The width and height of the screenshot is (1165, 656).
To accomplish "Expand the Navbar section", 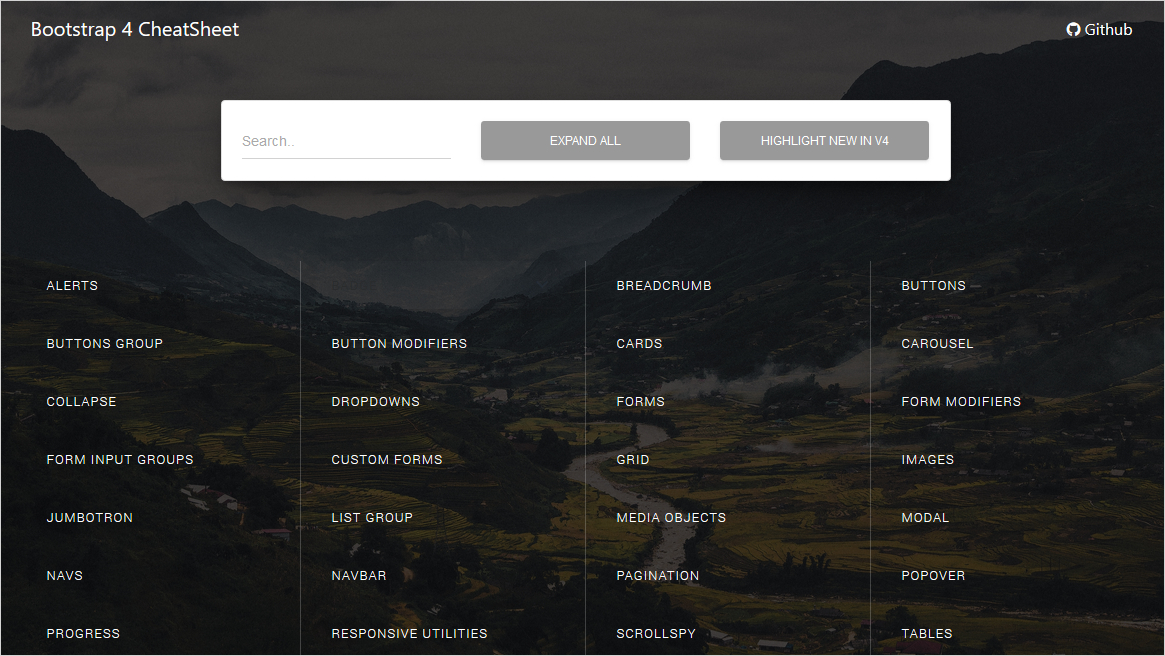I will [358, 576].
